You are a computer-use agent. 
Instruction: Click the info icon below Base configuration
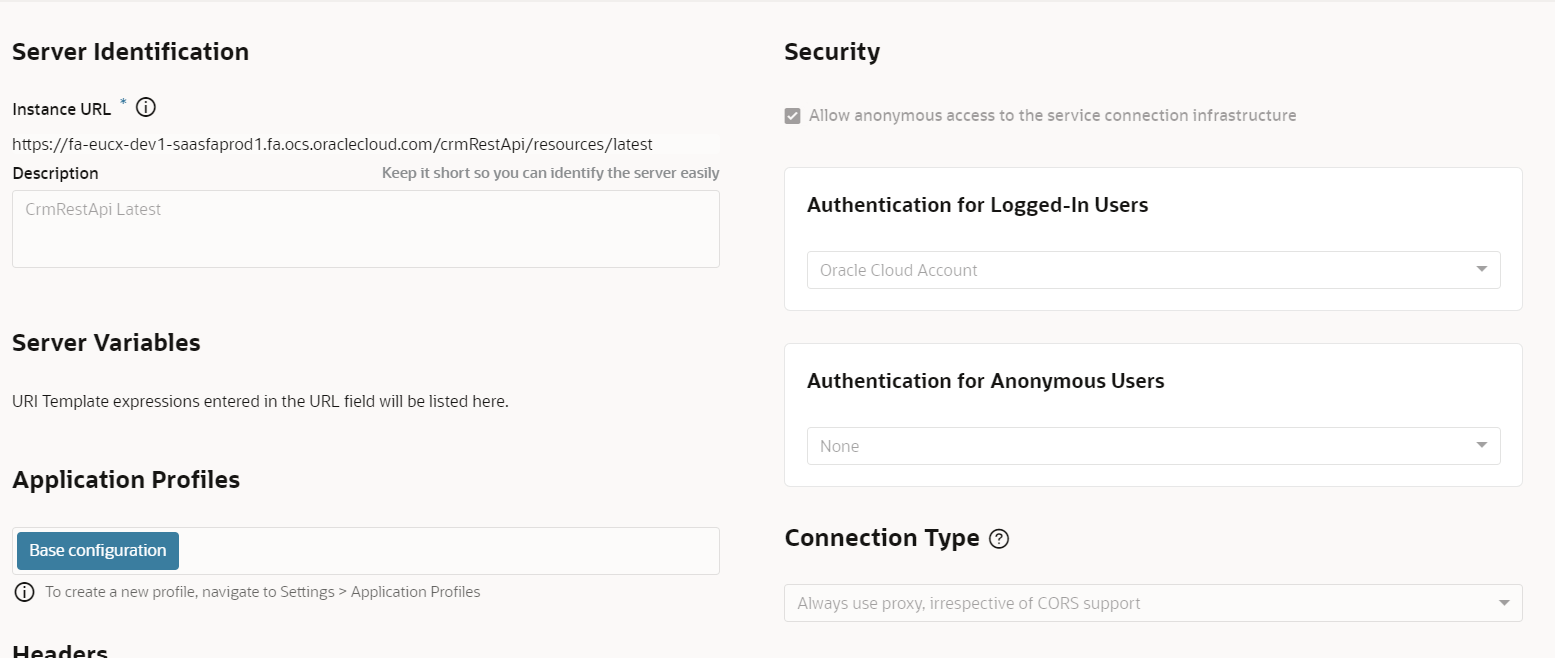coord(22,591)
